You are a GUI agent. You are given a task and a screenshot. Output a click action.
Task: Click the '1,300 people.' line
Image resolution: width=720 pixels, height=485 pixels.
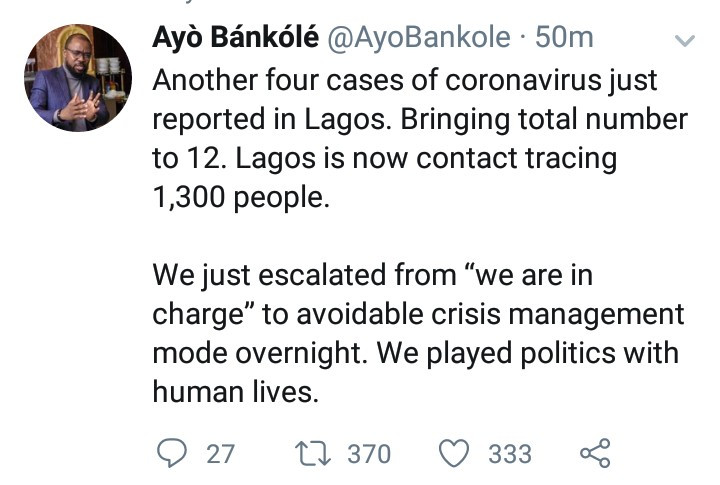241,198
